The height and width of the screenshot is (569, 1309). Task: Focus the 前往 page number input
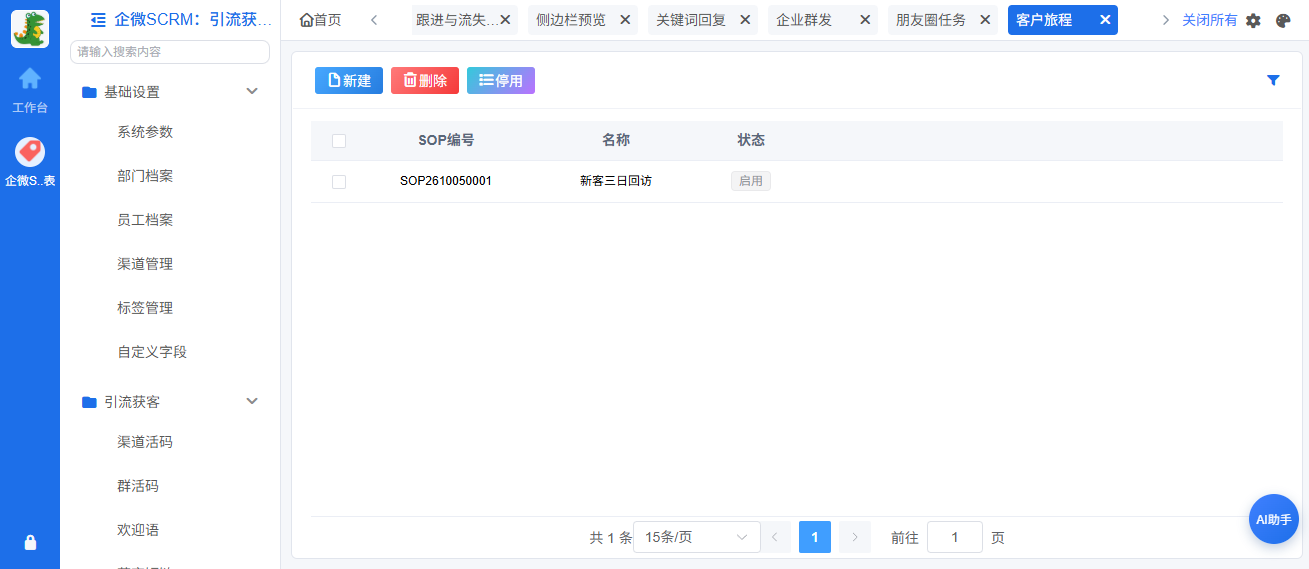(955, 537)
